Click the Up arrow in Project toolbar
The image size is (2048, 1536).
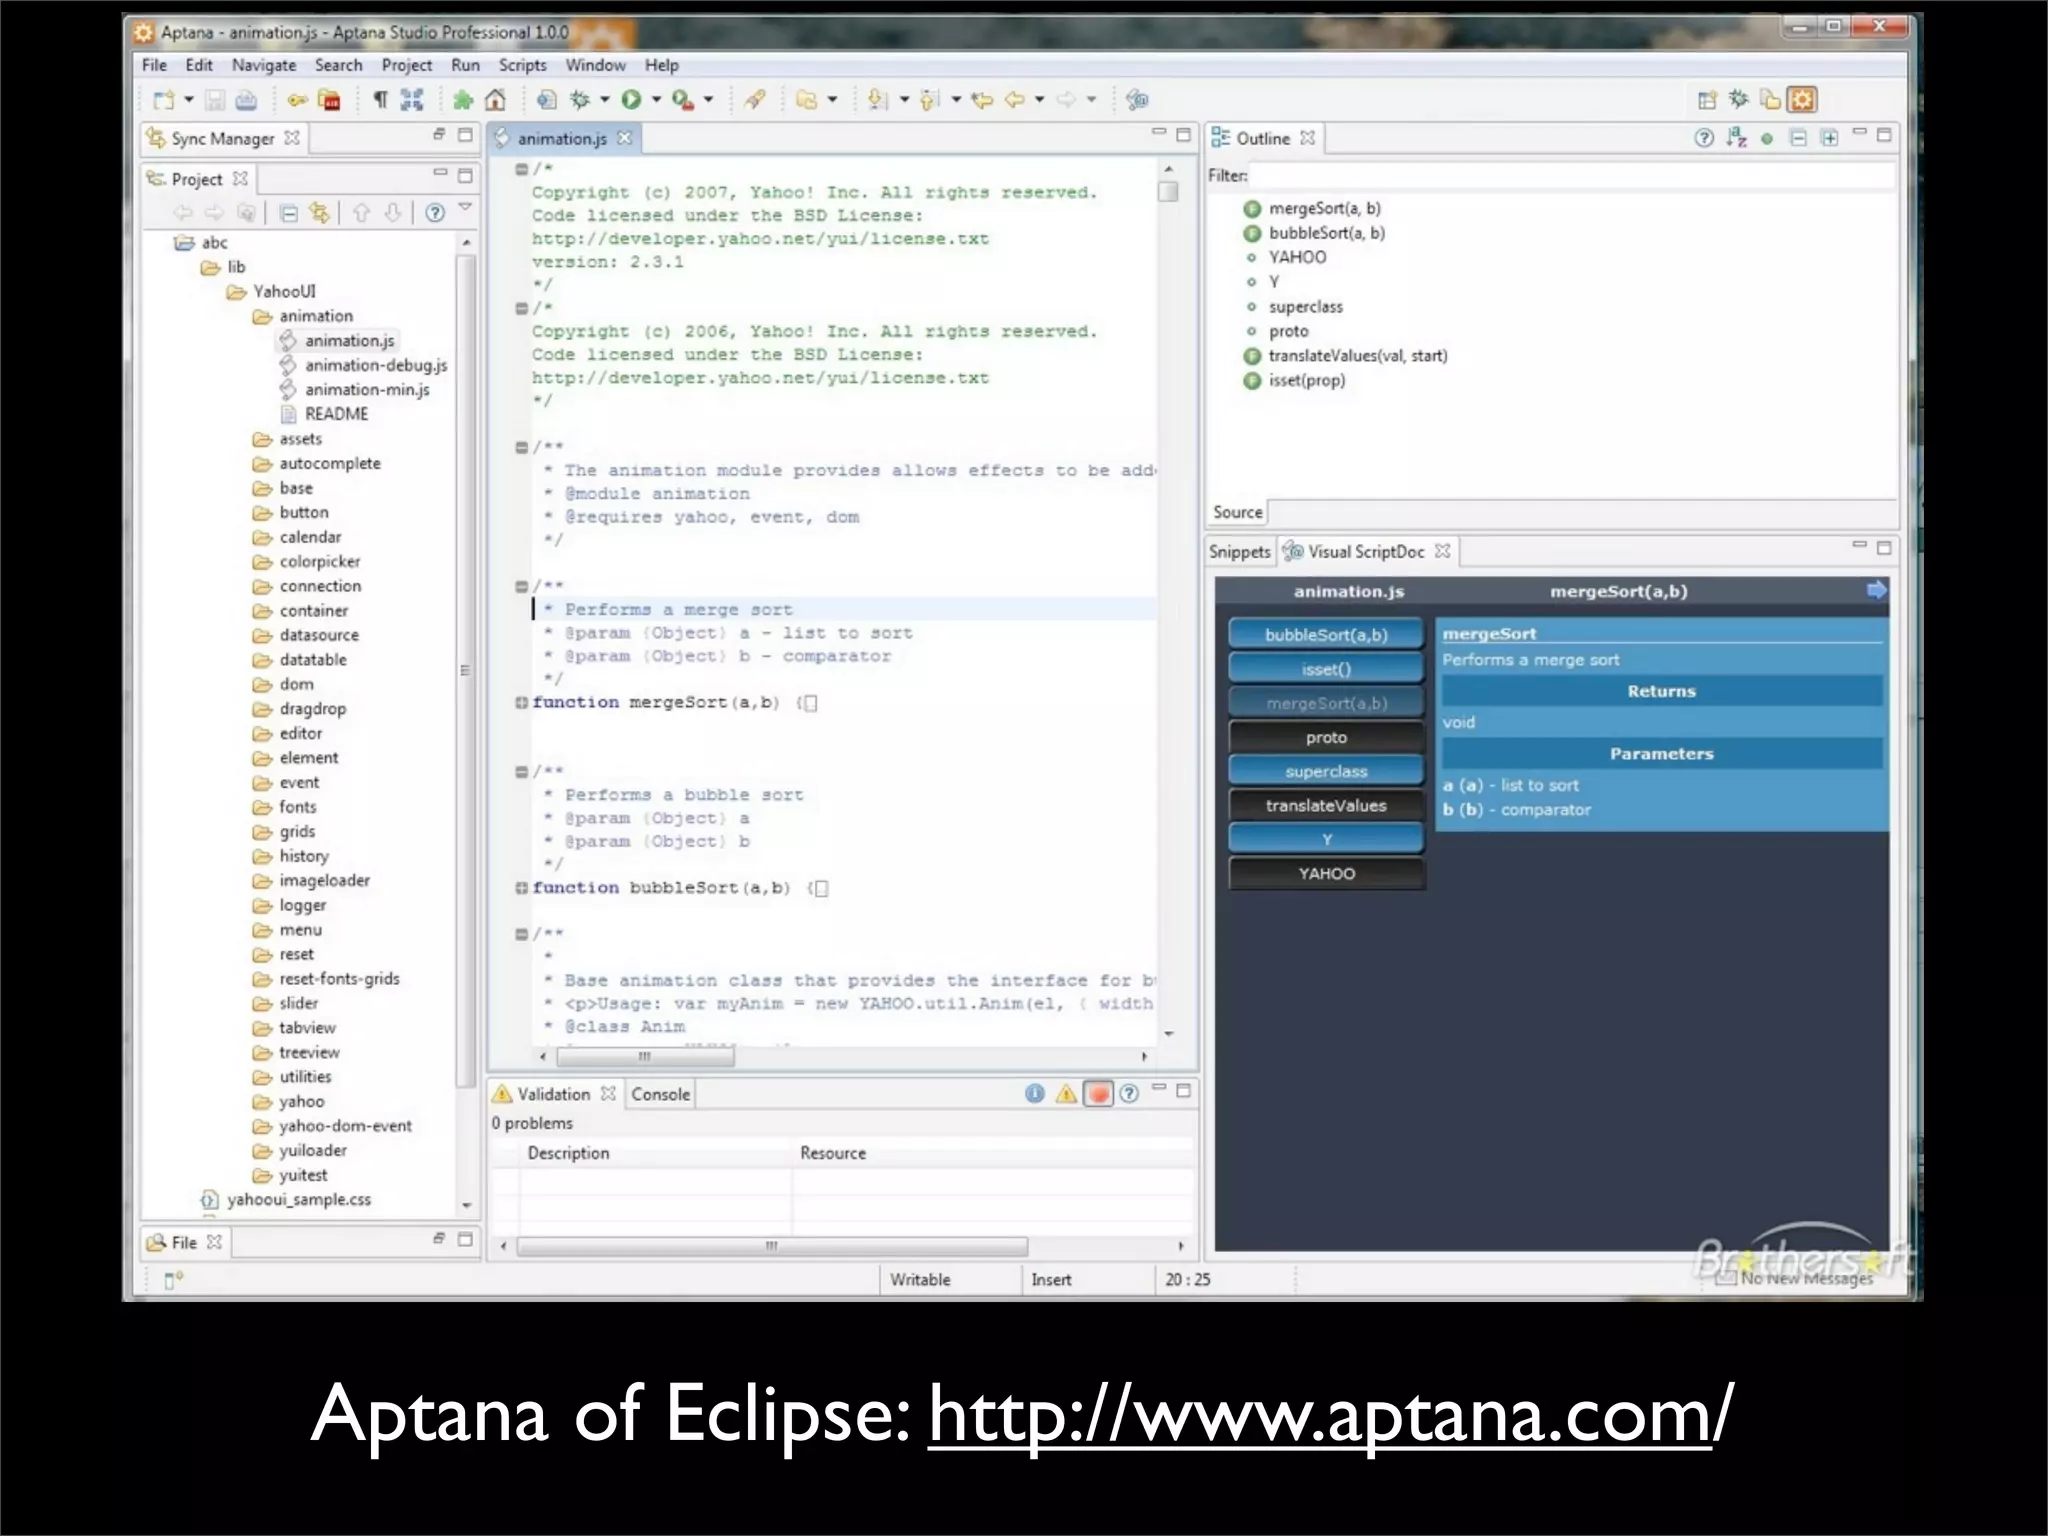(x=361, y=212)
